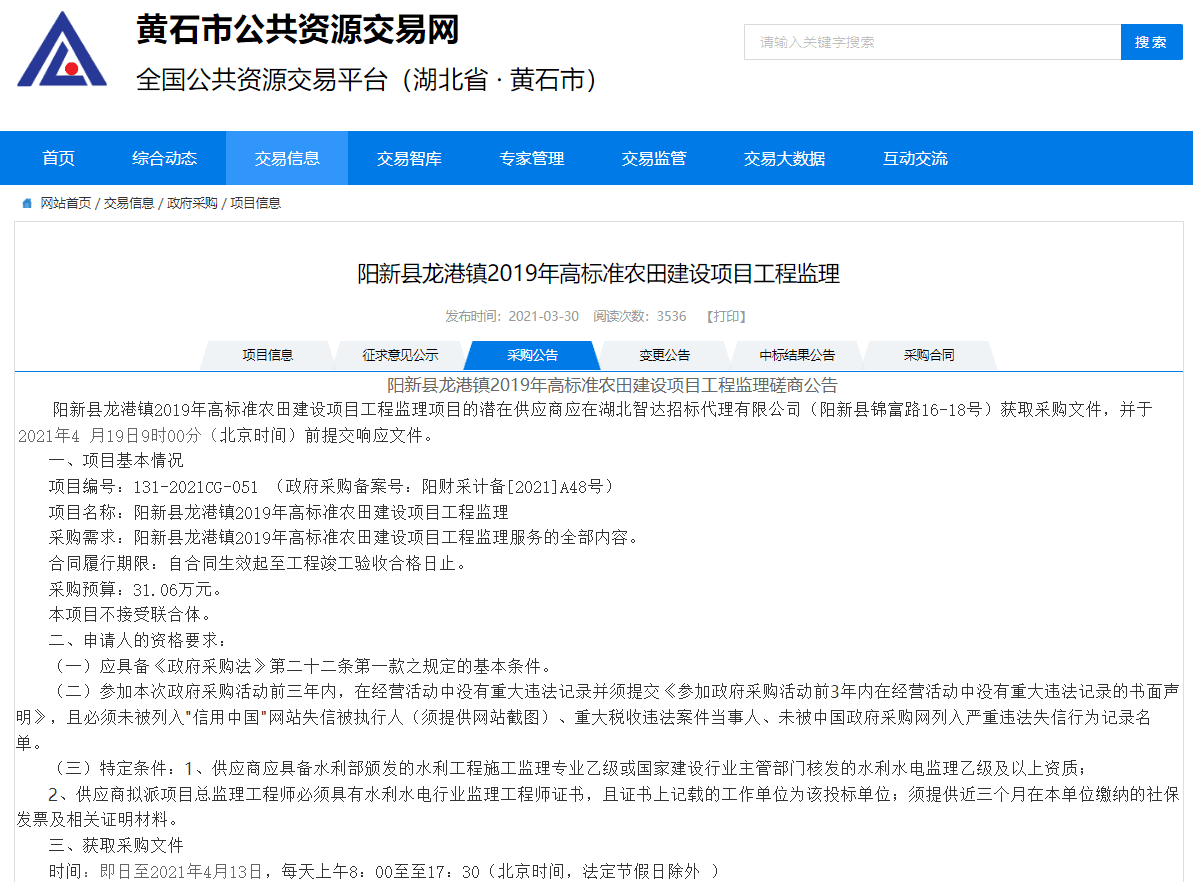This screenshot has height=882, width=1193.
Task: Go to 综合动态 in navigation bar
Action: [164, 158]
